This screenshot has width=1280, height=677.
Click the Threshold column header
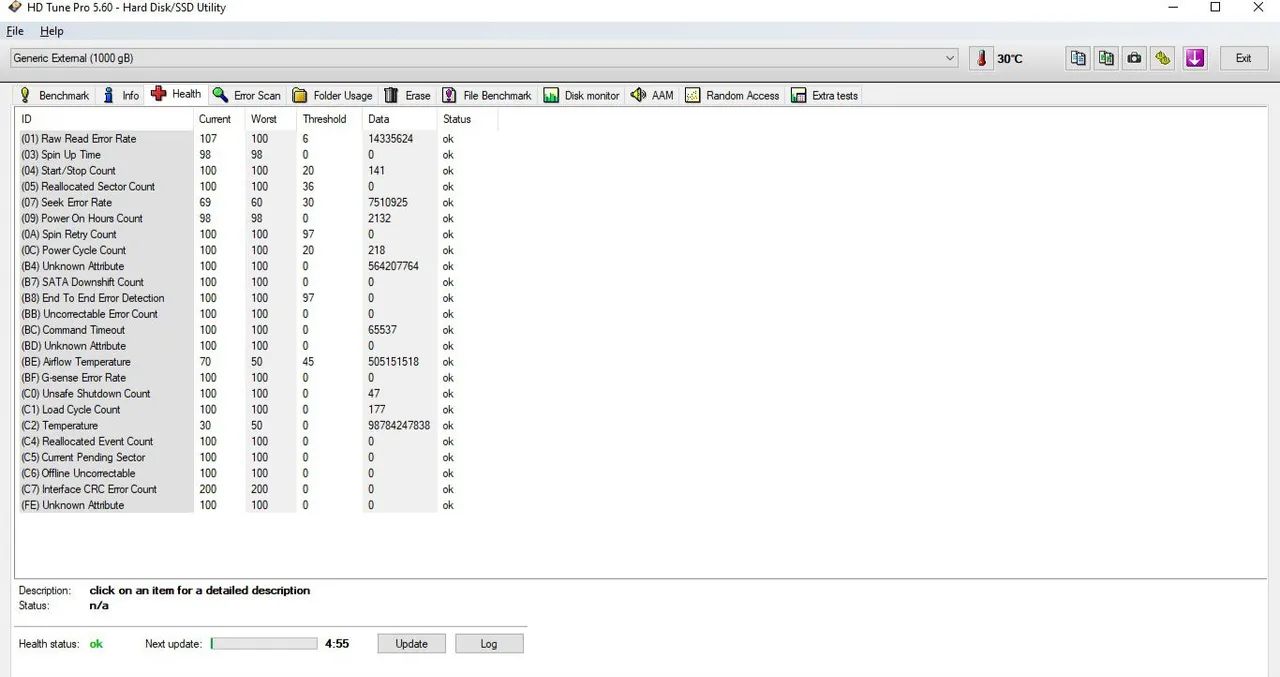pos(330,119)
